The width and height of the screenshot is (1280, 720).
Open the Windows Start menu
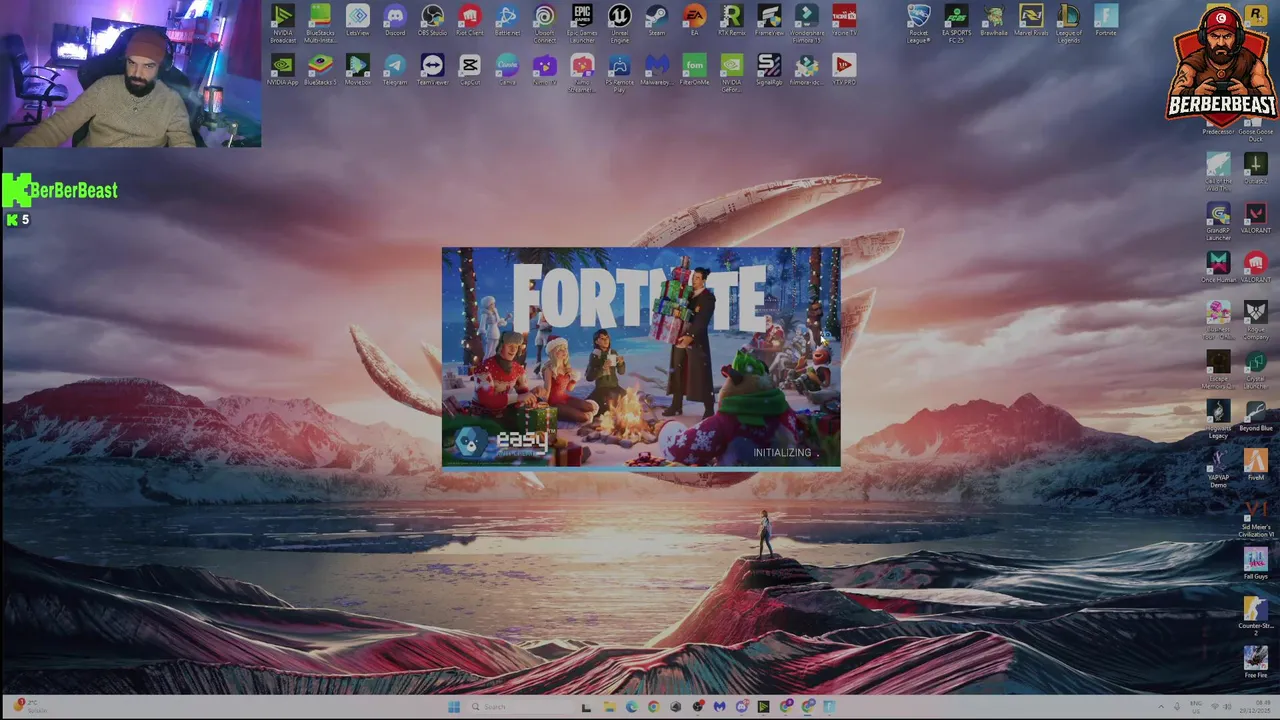(453, 707)
